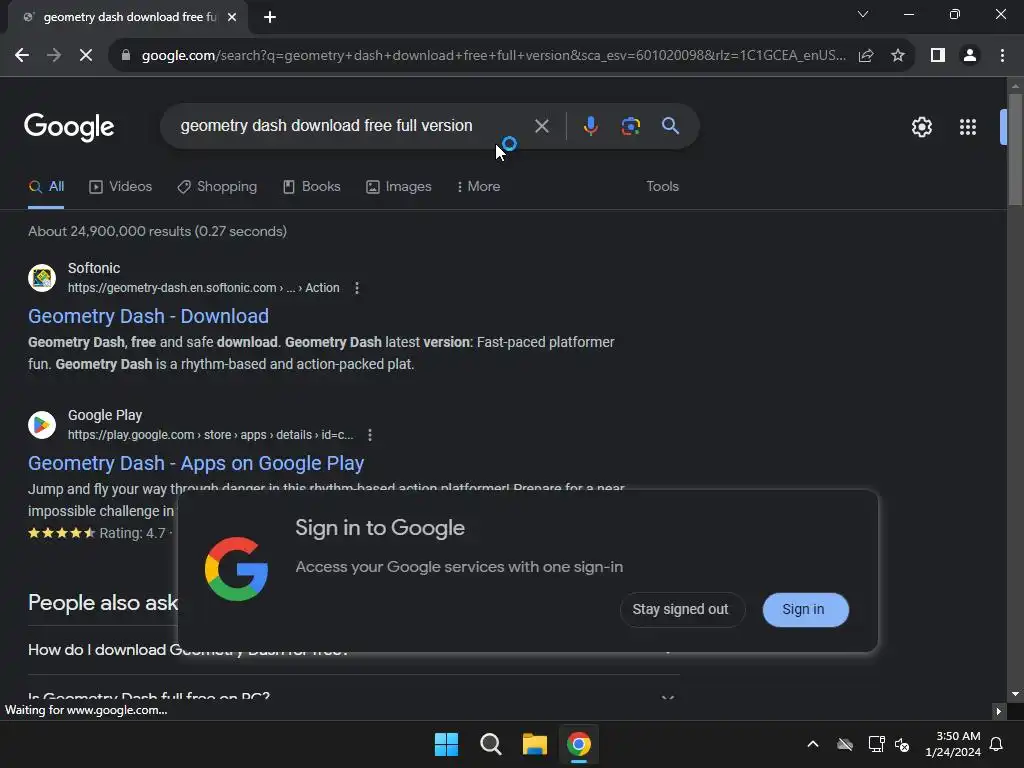Open Windows Start menu

click(x=446, y=744)
